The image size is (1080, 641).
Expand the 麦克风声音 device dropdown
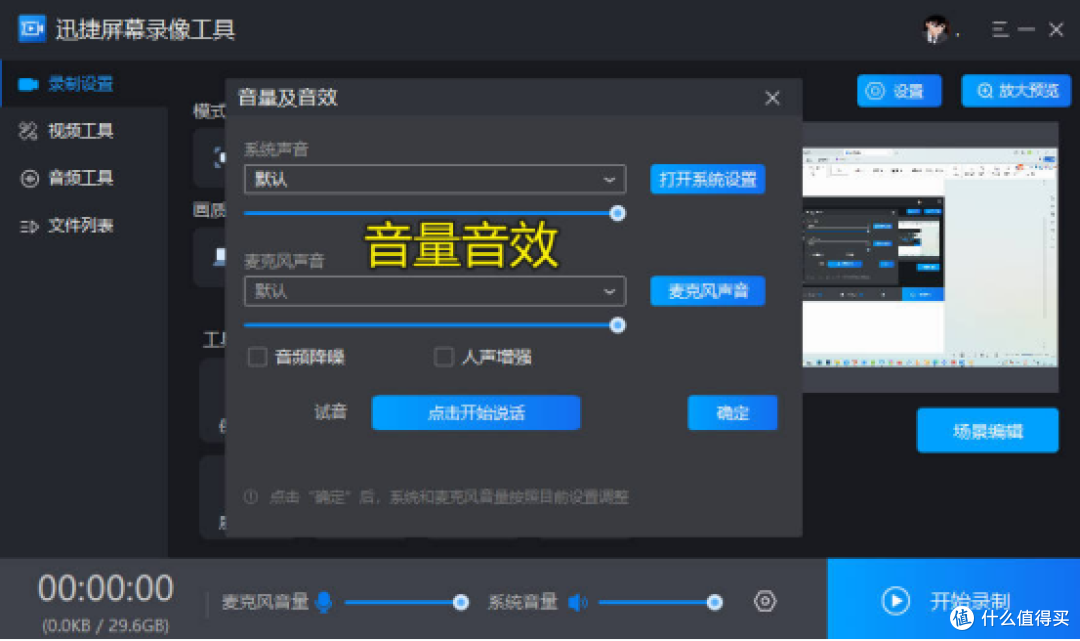pyautogui.click(x=435, y=291)
